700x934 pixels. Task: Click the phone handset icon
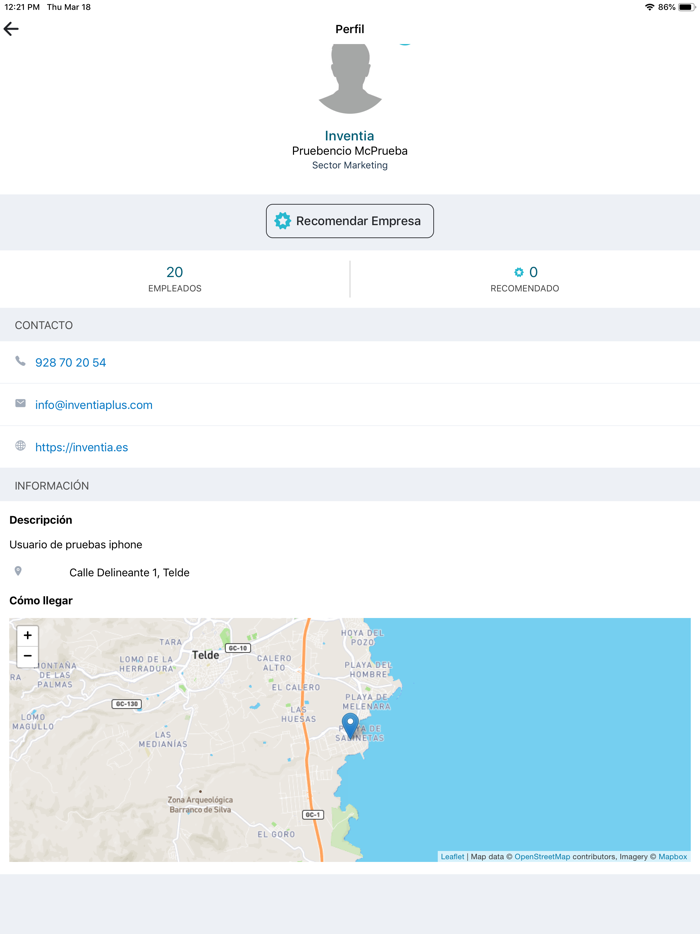(x=20, y=362)
